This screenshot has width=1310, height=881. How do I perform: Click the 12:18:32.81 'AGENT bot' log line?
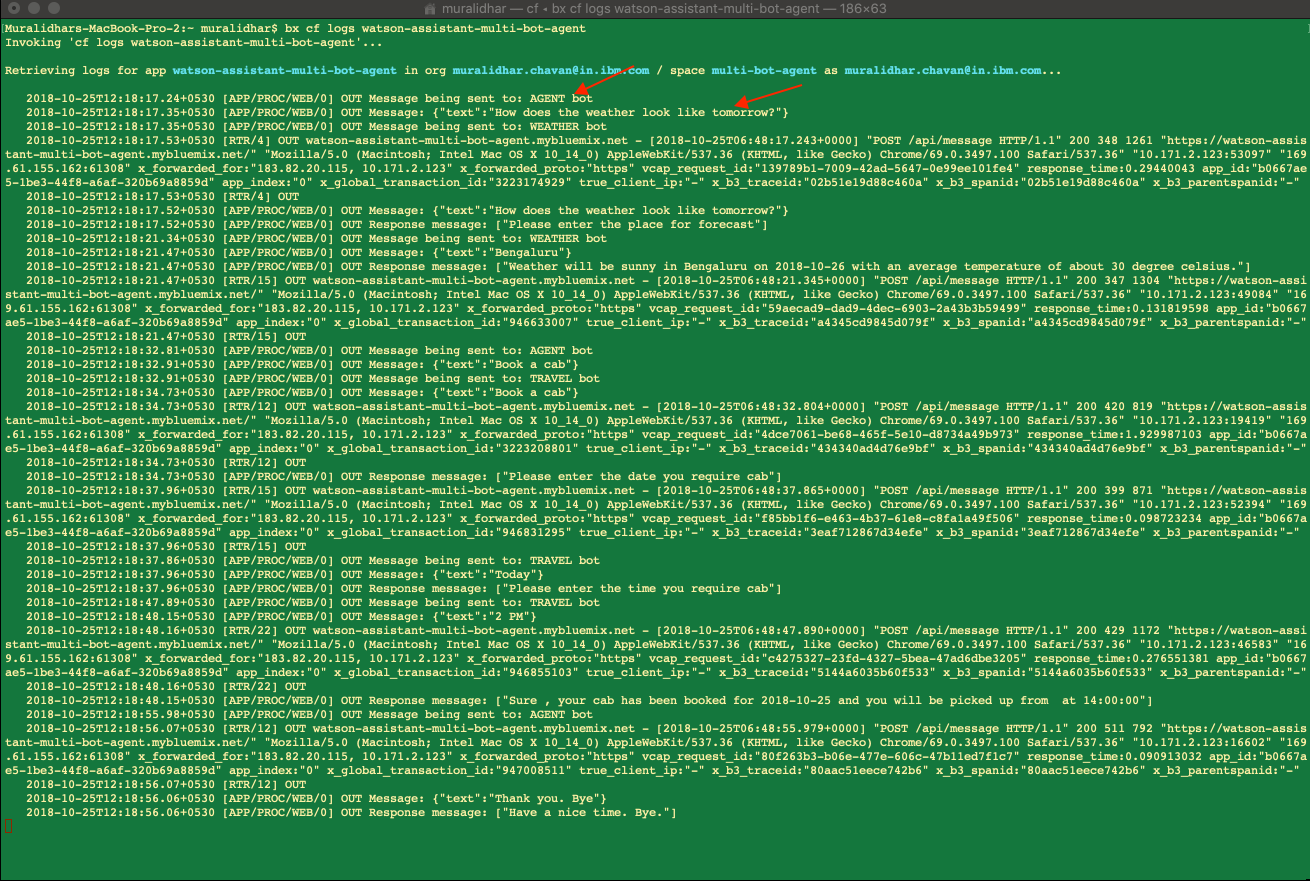tap(309, 351)
